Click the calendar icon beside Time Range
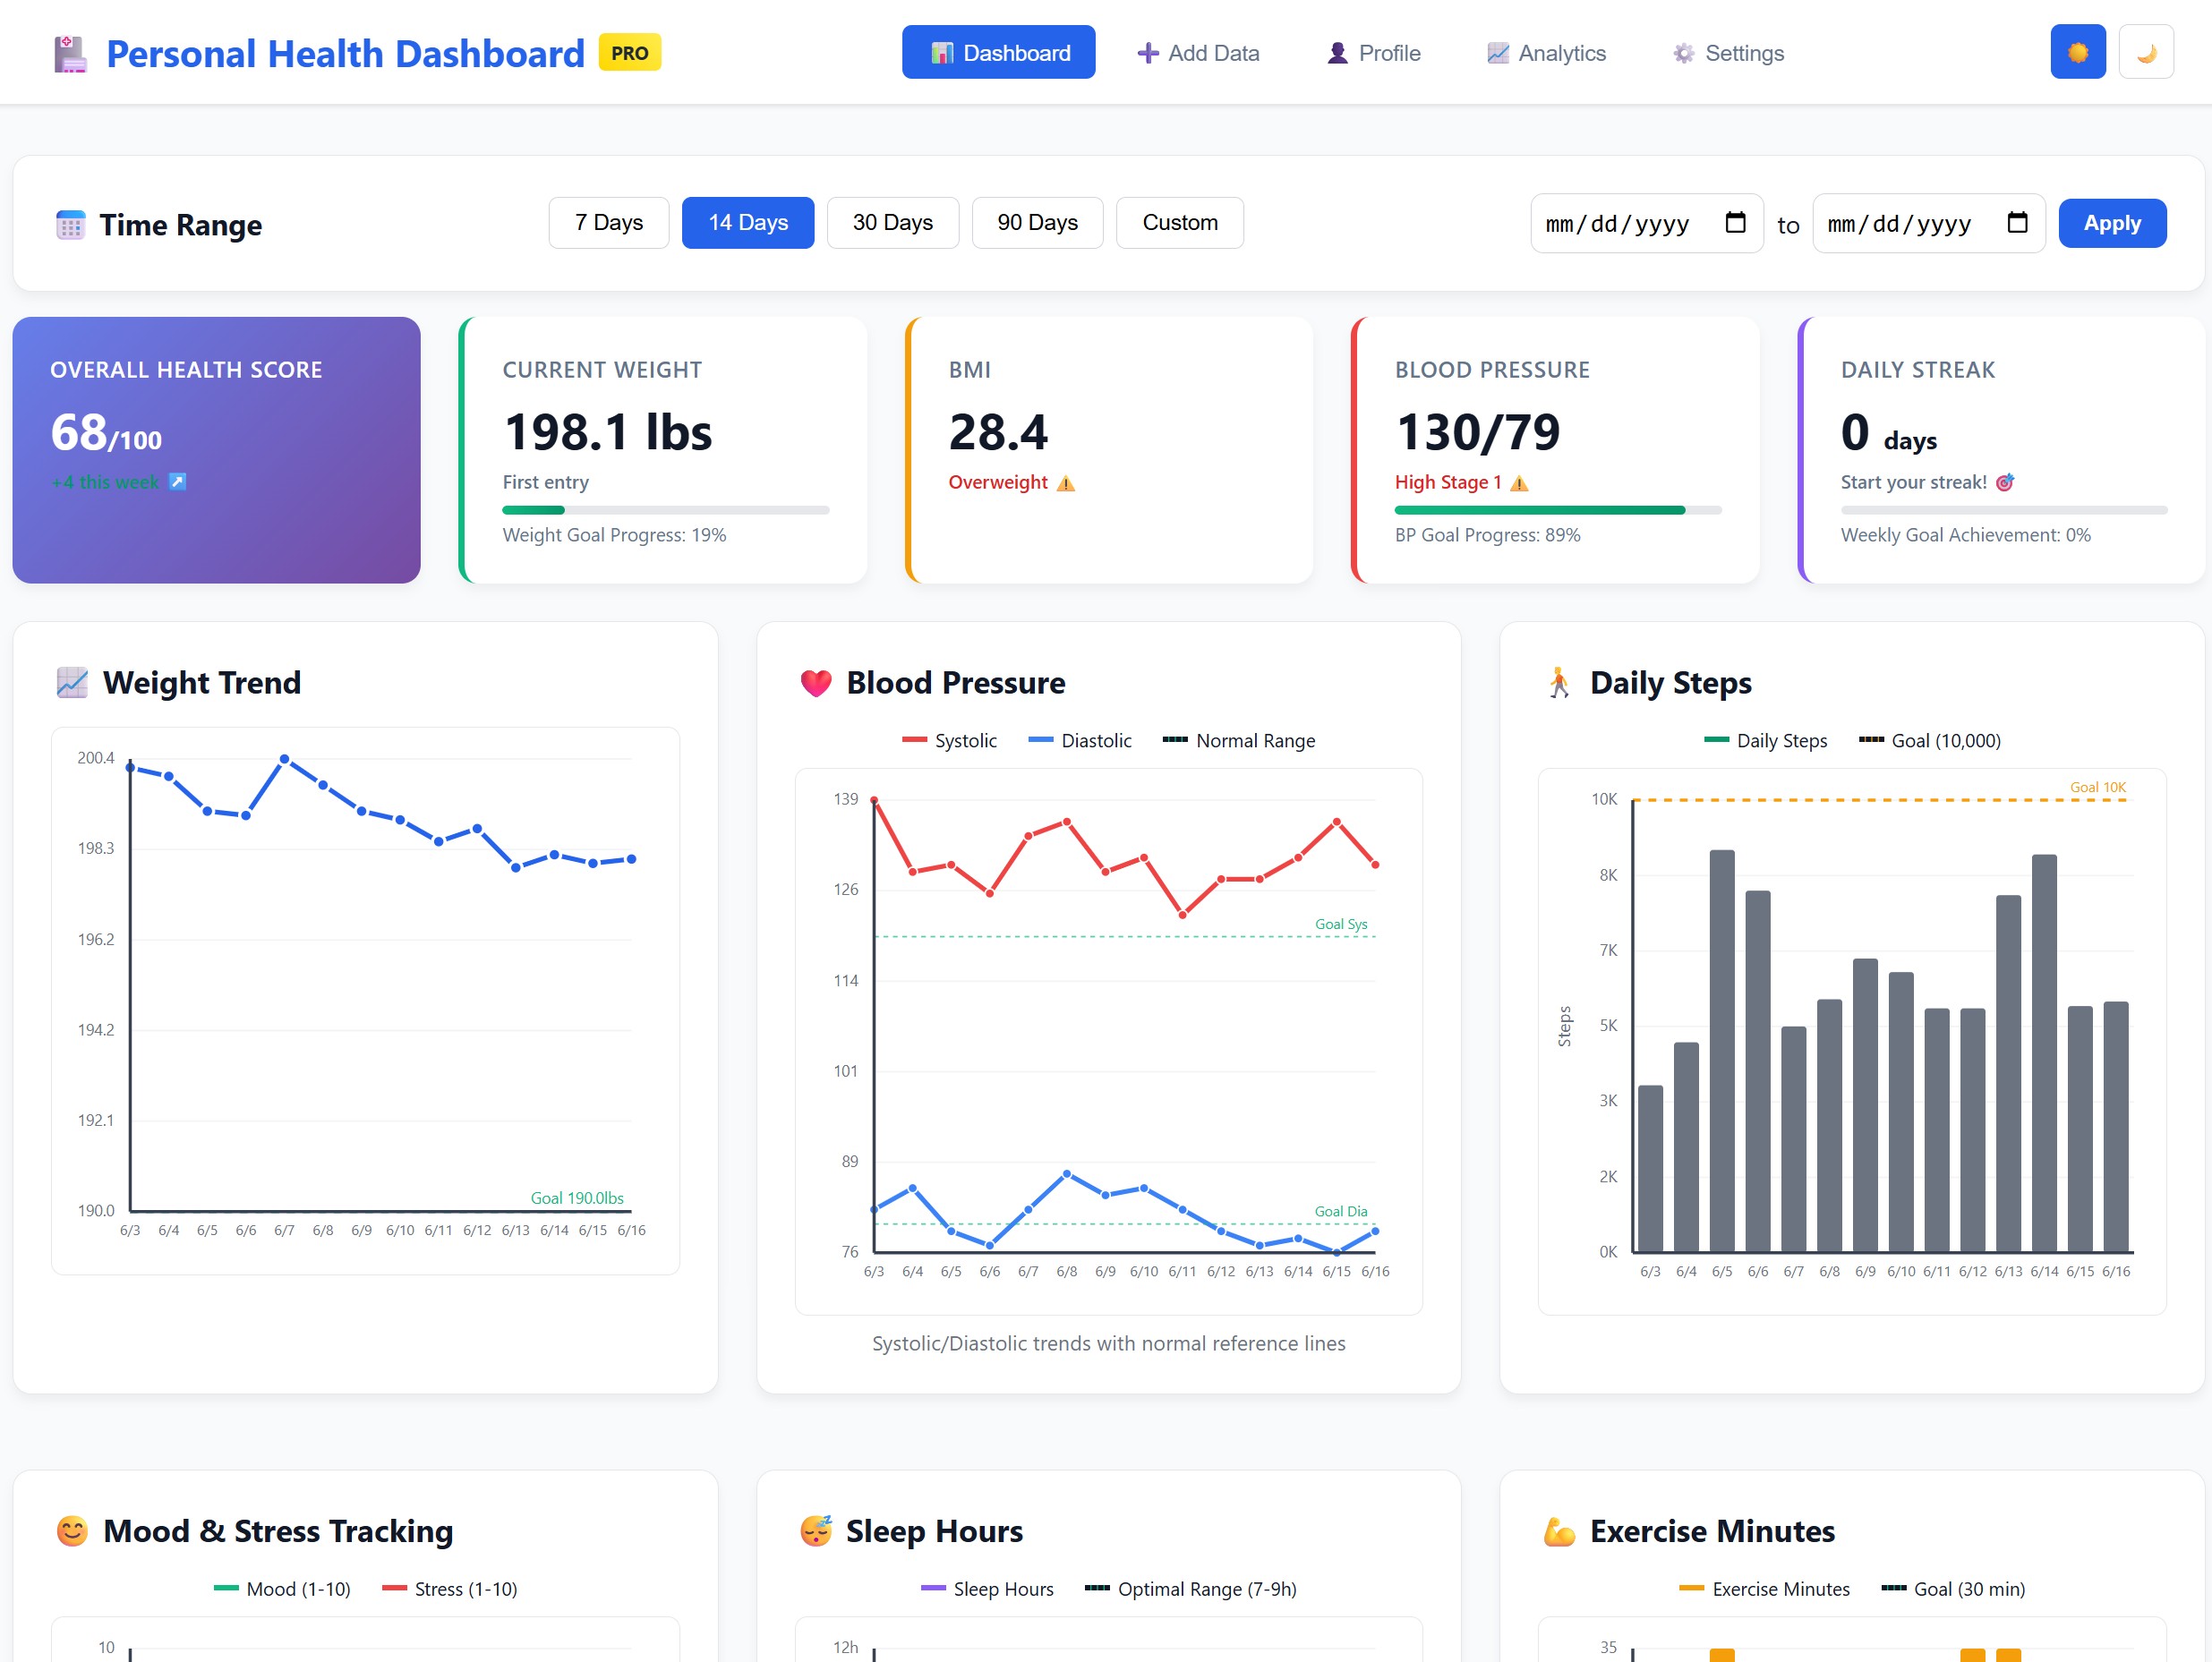Viewport: 2212px width, 1662px height. 70,224
